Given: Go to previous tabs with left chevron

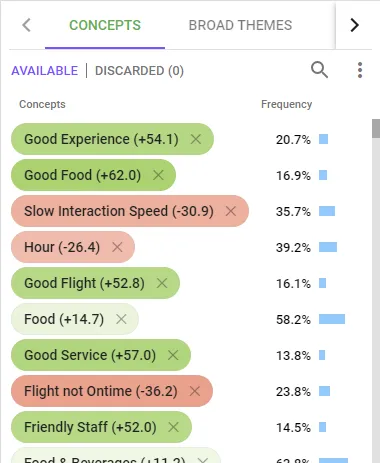Looking at the screenshot, I should [26, 25].
